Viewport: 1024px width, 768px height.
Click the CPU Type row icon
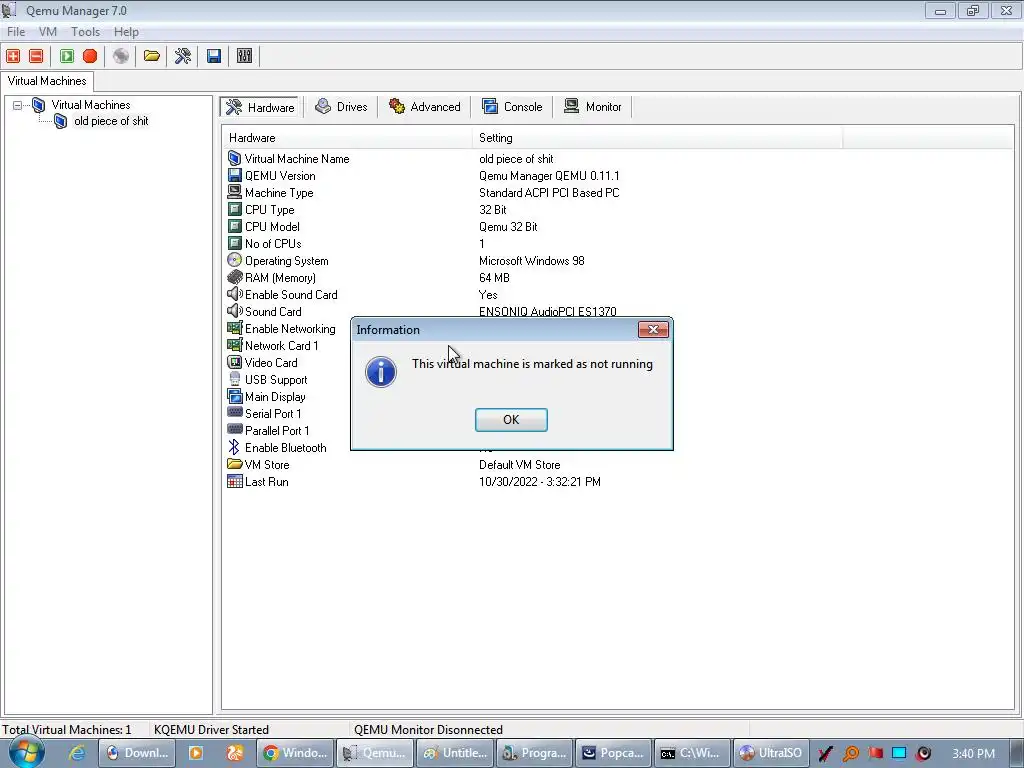[234, 210]
